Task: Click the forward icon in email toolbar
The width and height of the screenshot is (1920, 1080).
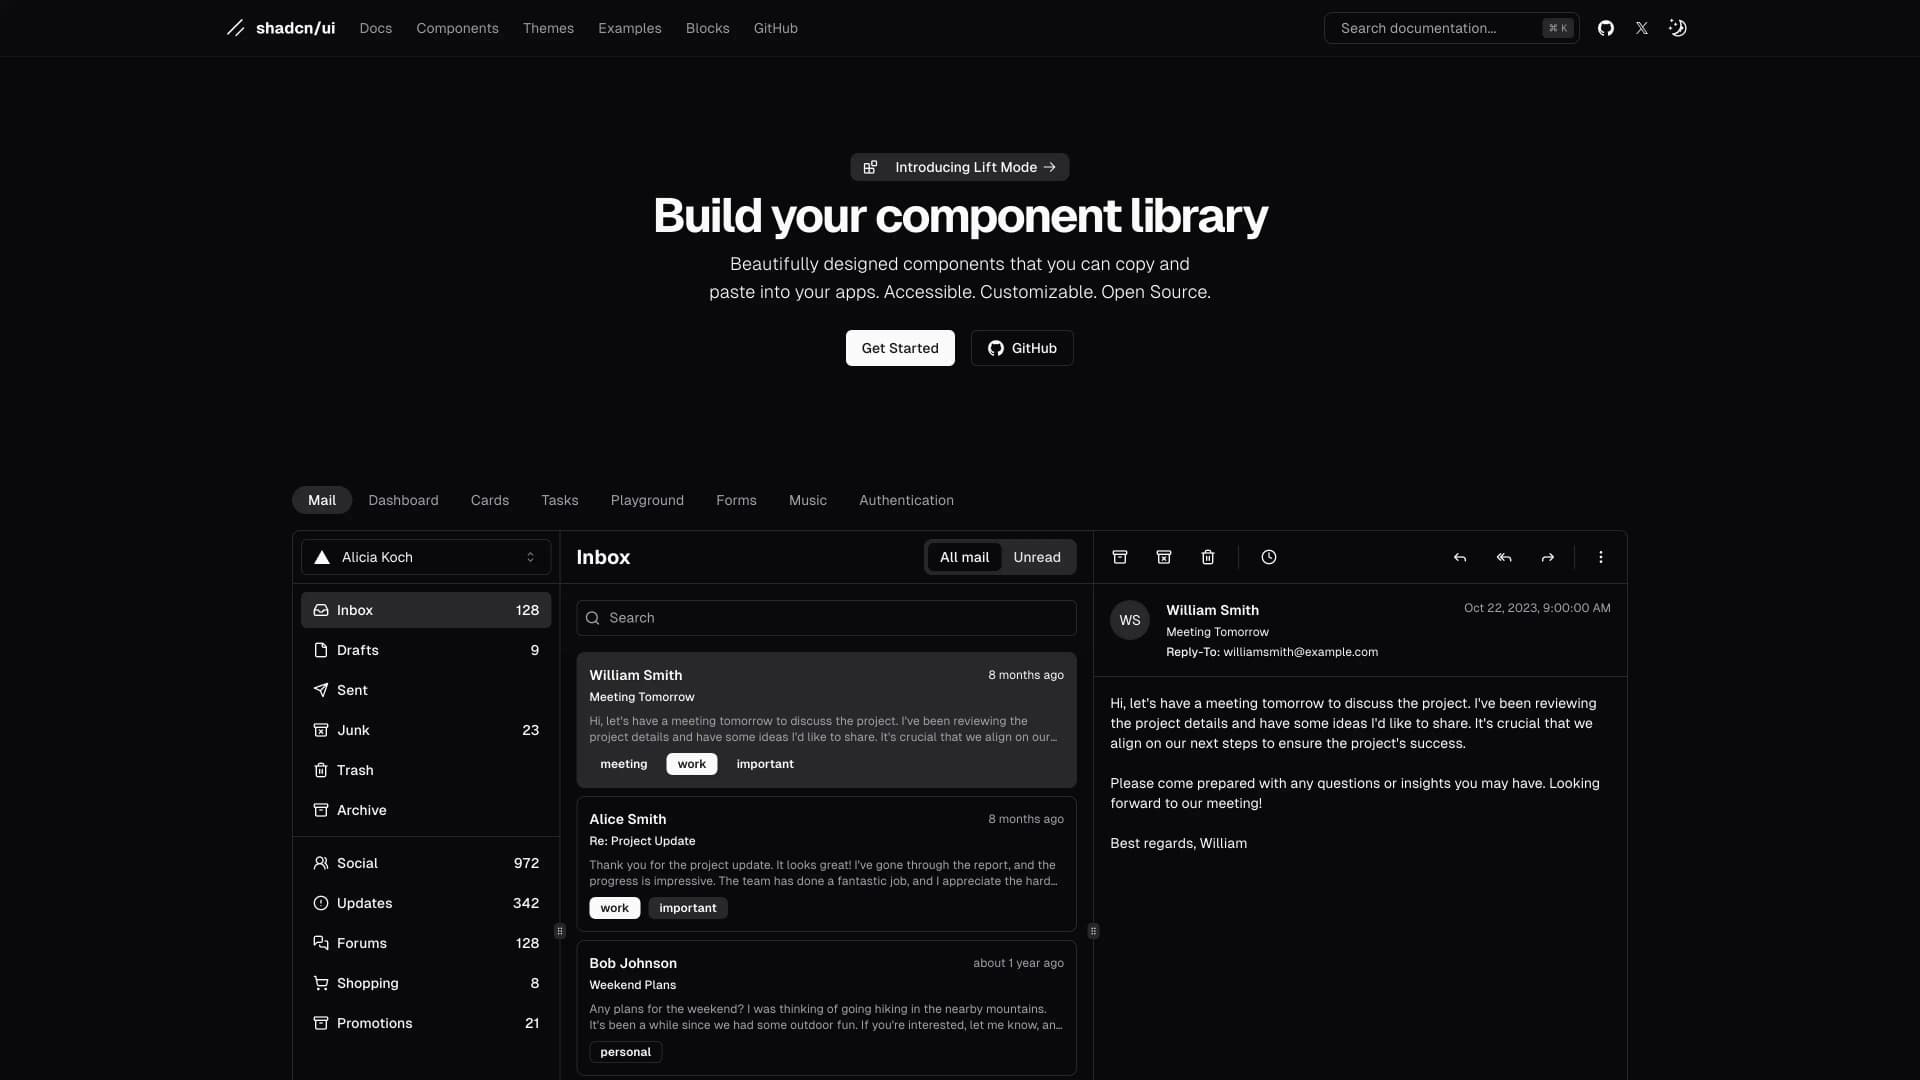Action: click(x=1545, y=556)
